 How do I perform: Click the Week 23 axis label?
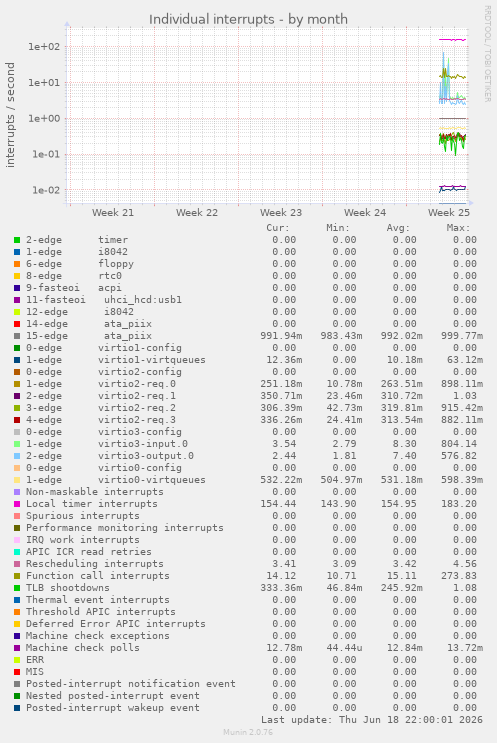tap(280, 213)
